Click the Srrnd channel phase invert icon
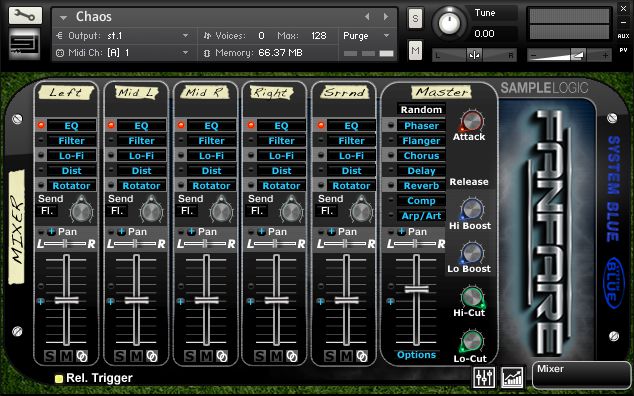This screenshot has width=634, height=396. tap(362, 356)
